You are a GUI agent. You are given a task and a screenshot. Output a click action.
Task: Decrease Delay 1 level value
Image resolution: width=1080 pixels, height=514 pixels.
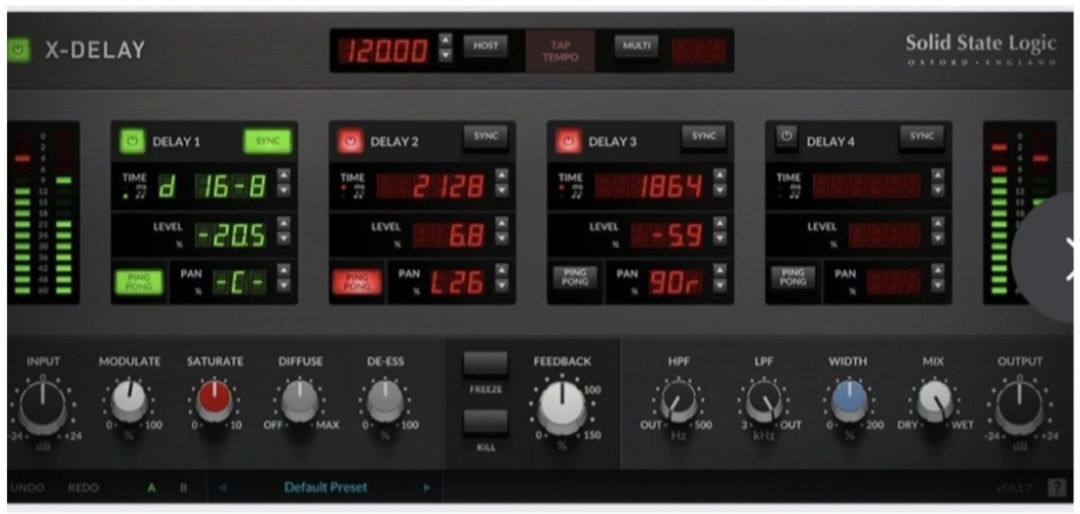pyautogui.click(x=284, y=238)
